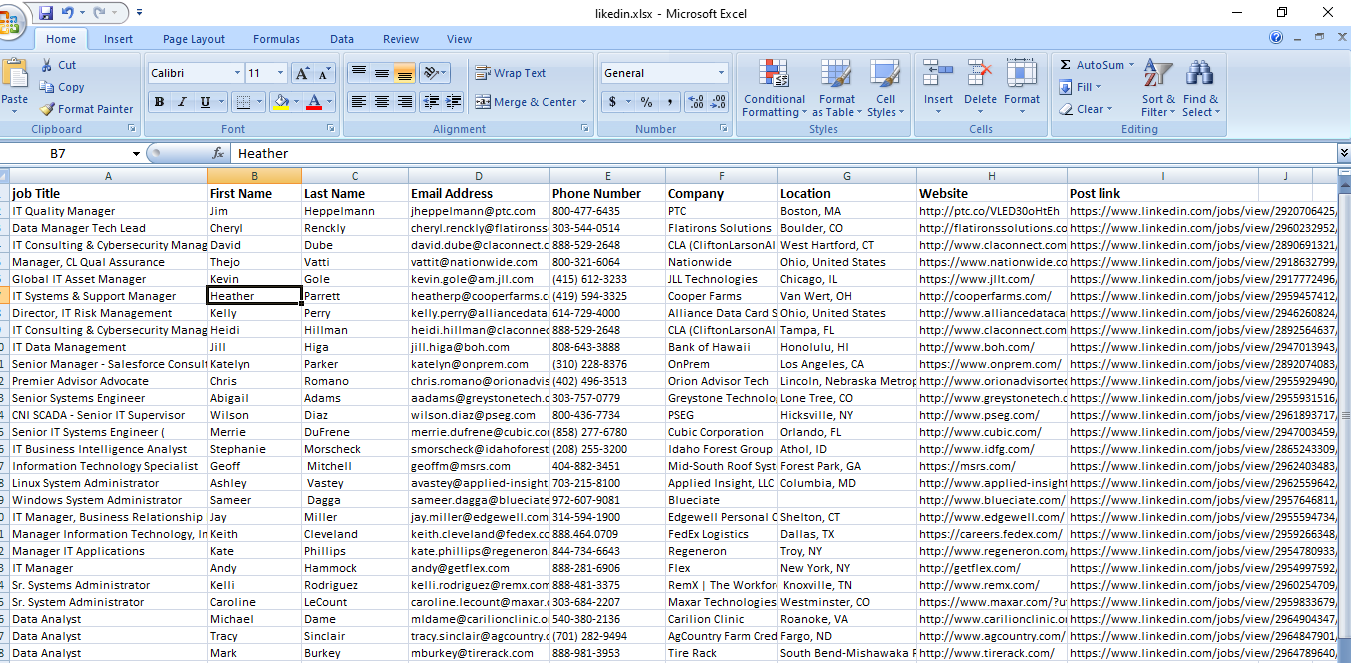This screenshot has width=1351, height=663.
Task: Cut the selected cell
Action: coord(58,65)
